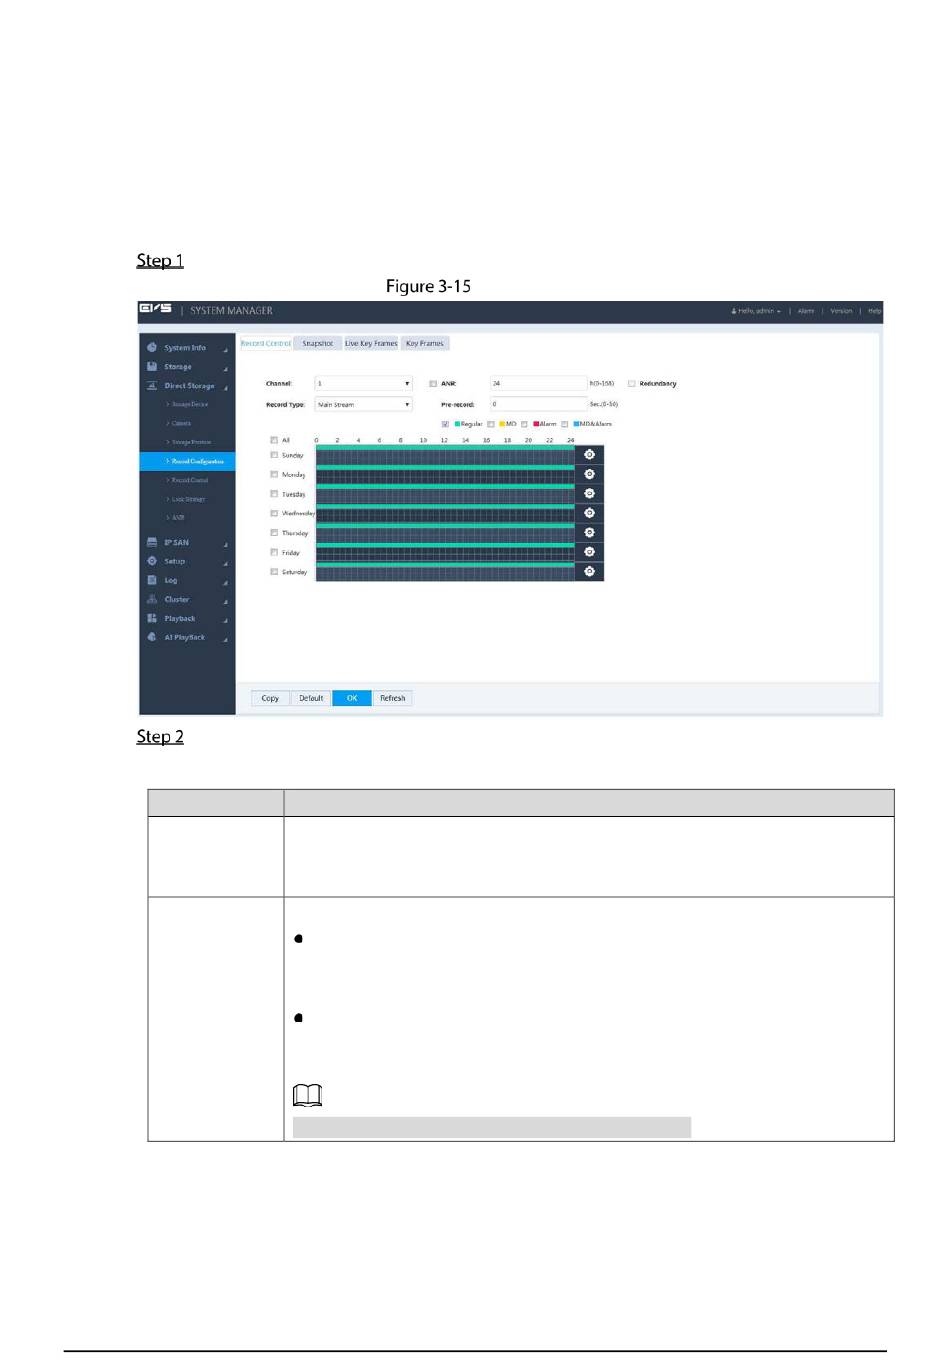Click the Sunday schedule timeline bar
950x1369 pixels.
click(x=445, y=455)
